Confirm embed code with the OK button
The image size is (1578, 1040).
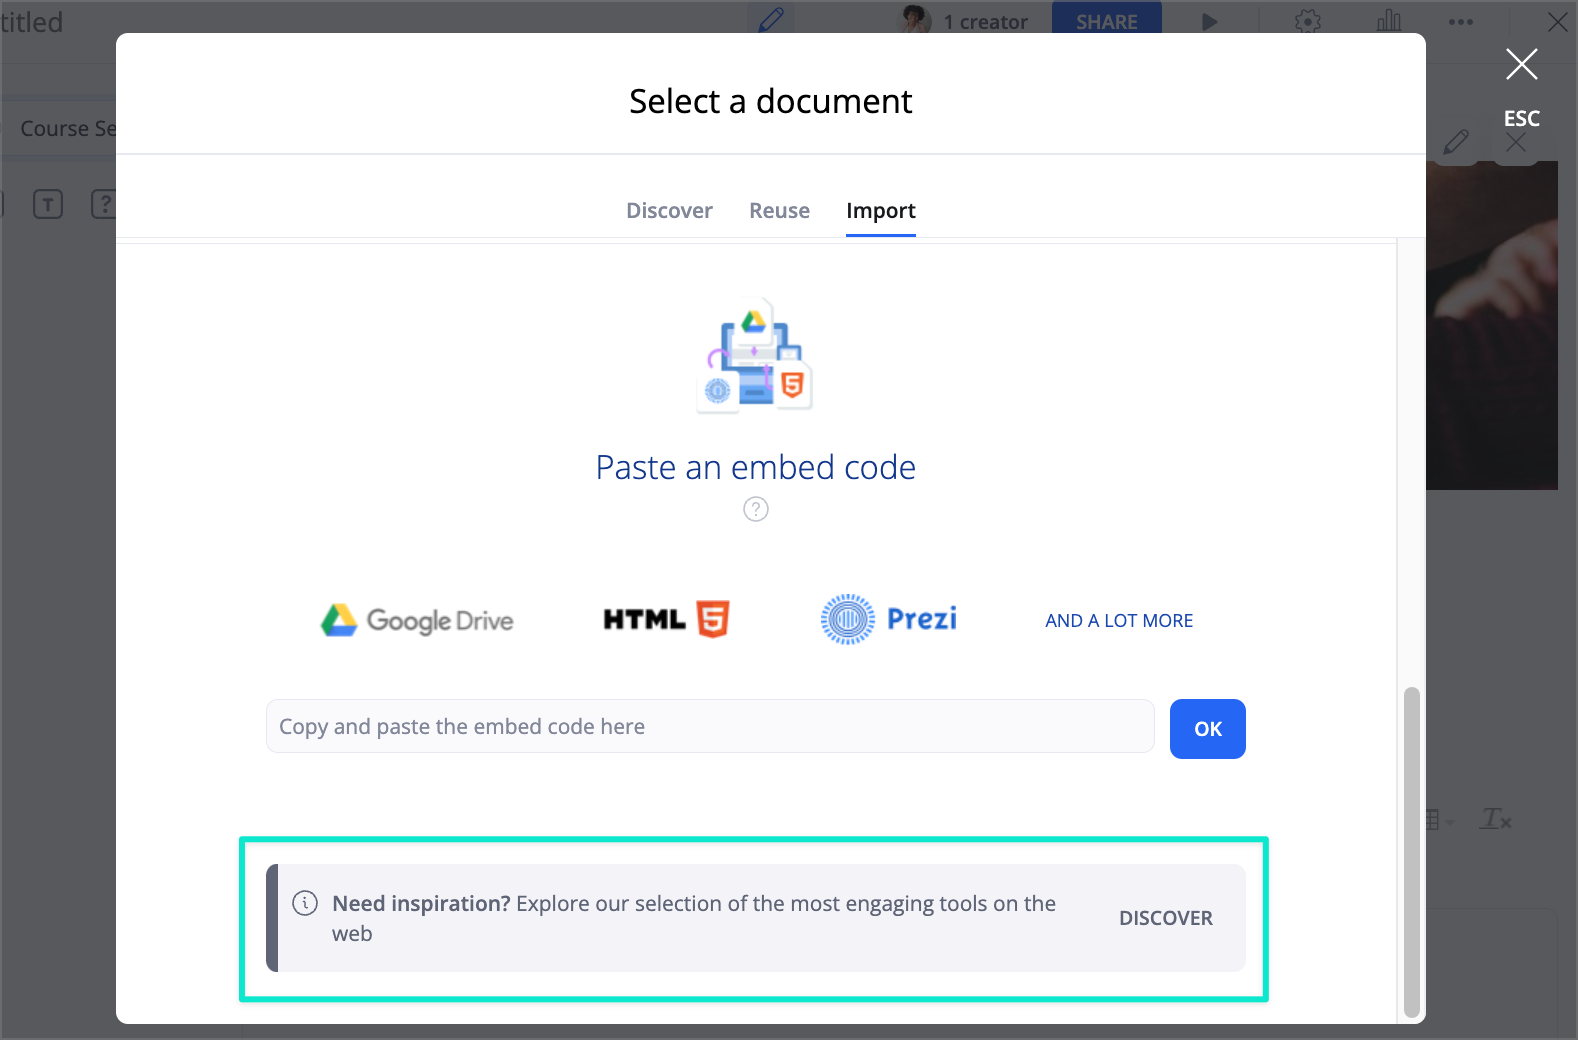pyautogui.click(x=1208, y=729)
